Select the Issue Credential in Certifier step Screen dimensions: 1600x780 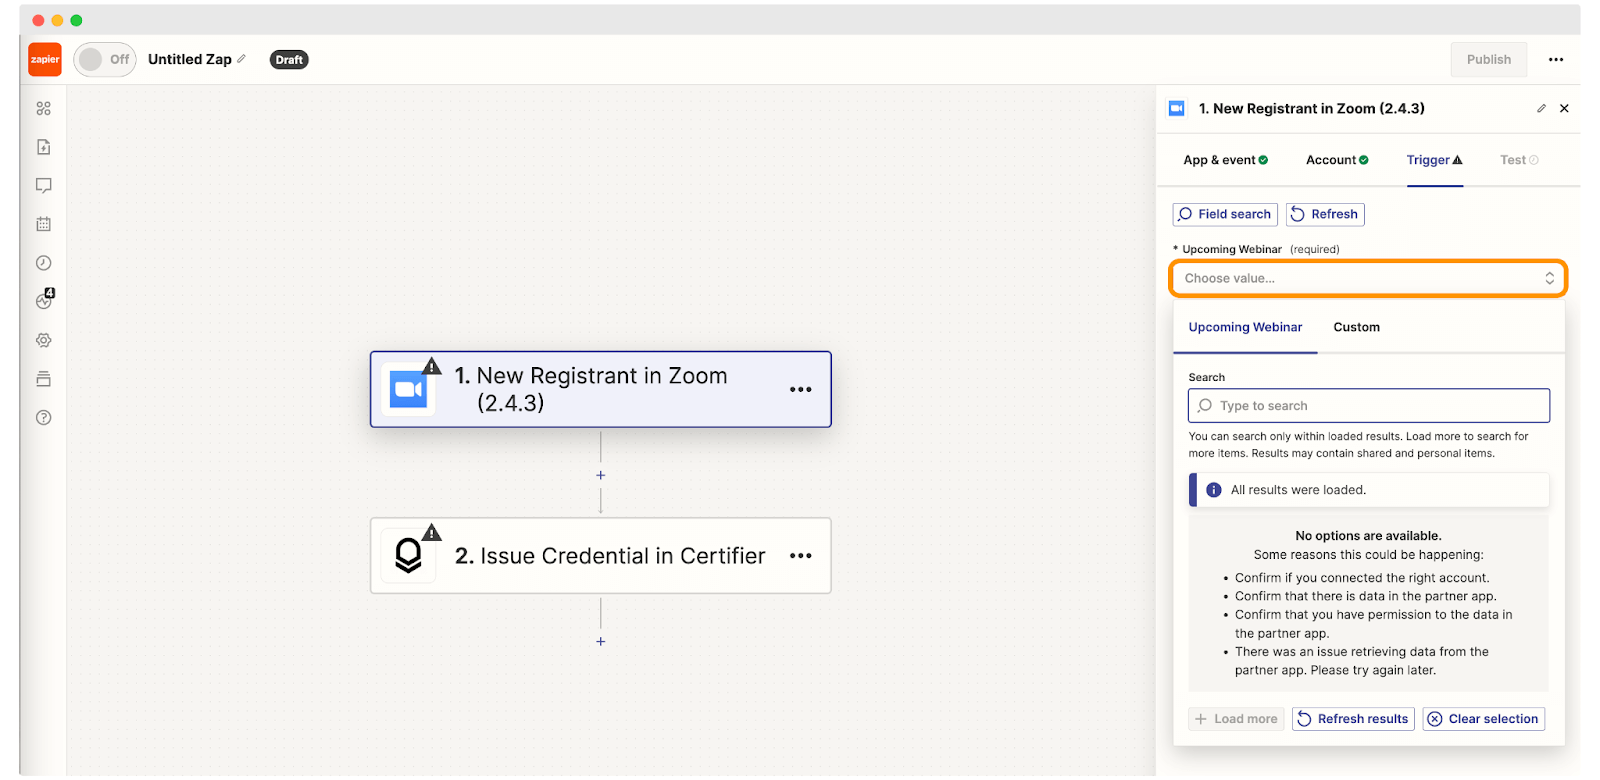pos(609,556)
